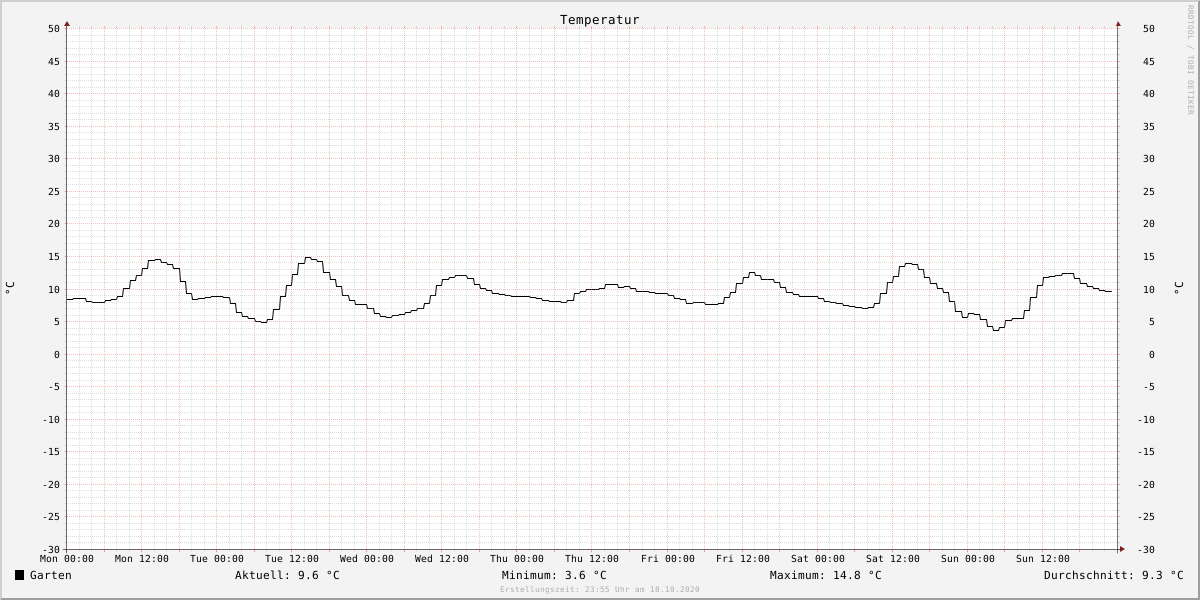Click the '-30' label on left axis

click(x=51, y=550)
